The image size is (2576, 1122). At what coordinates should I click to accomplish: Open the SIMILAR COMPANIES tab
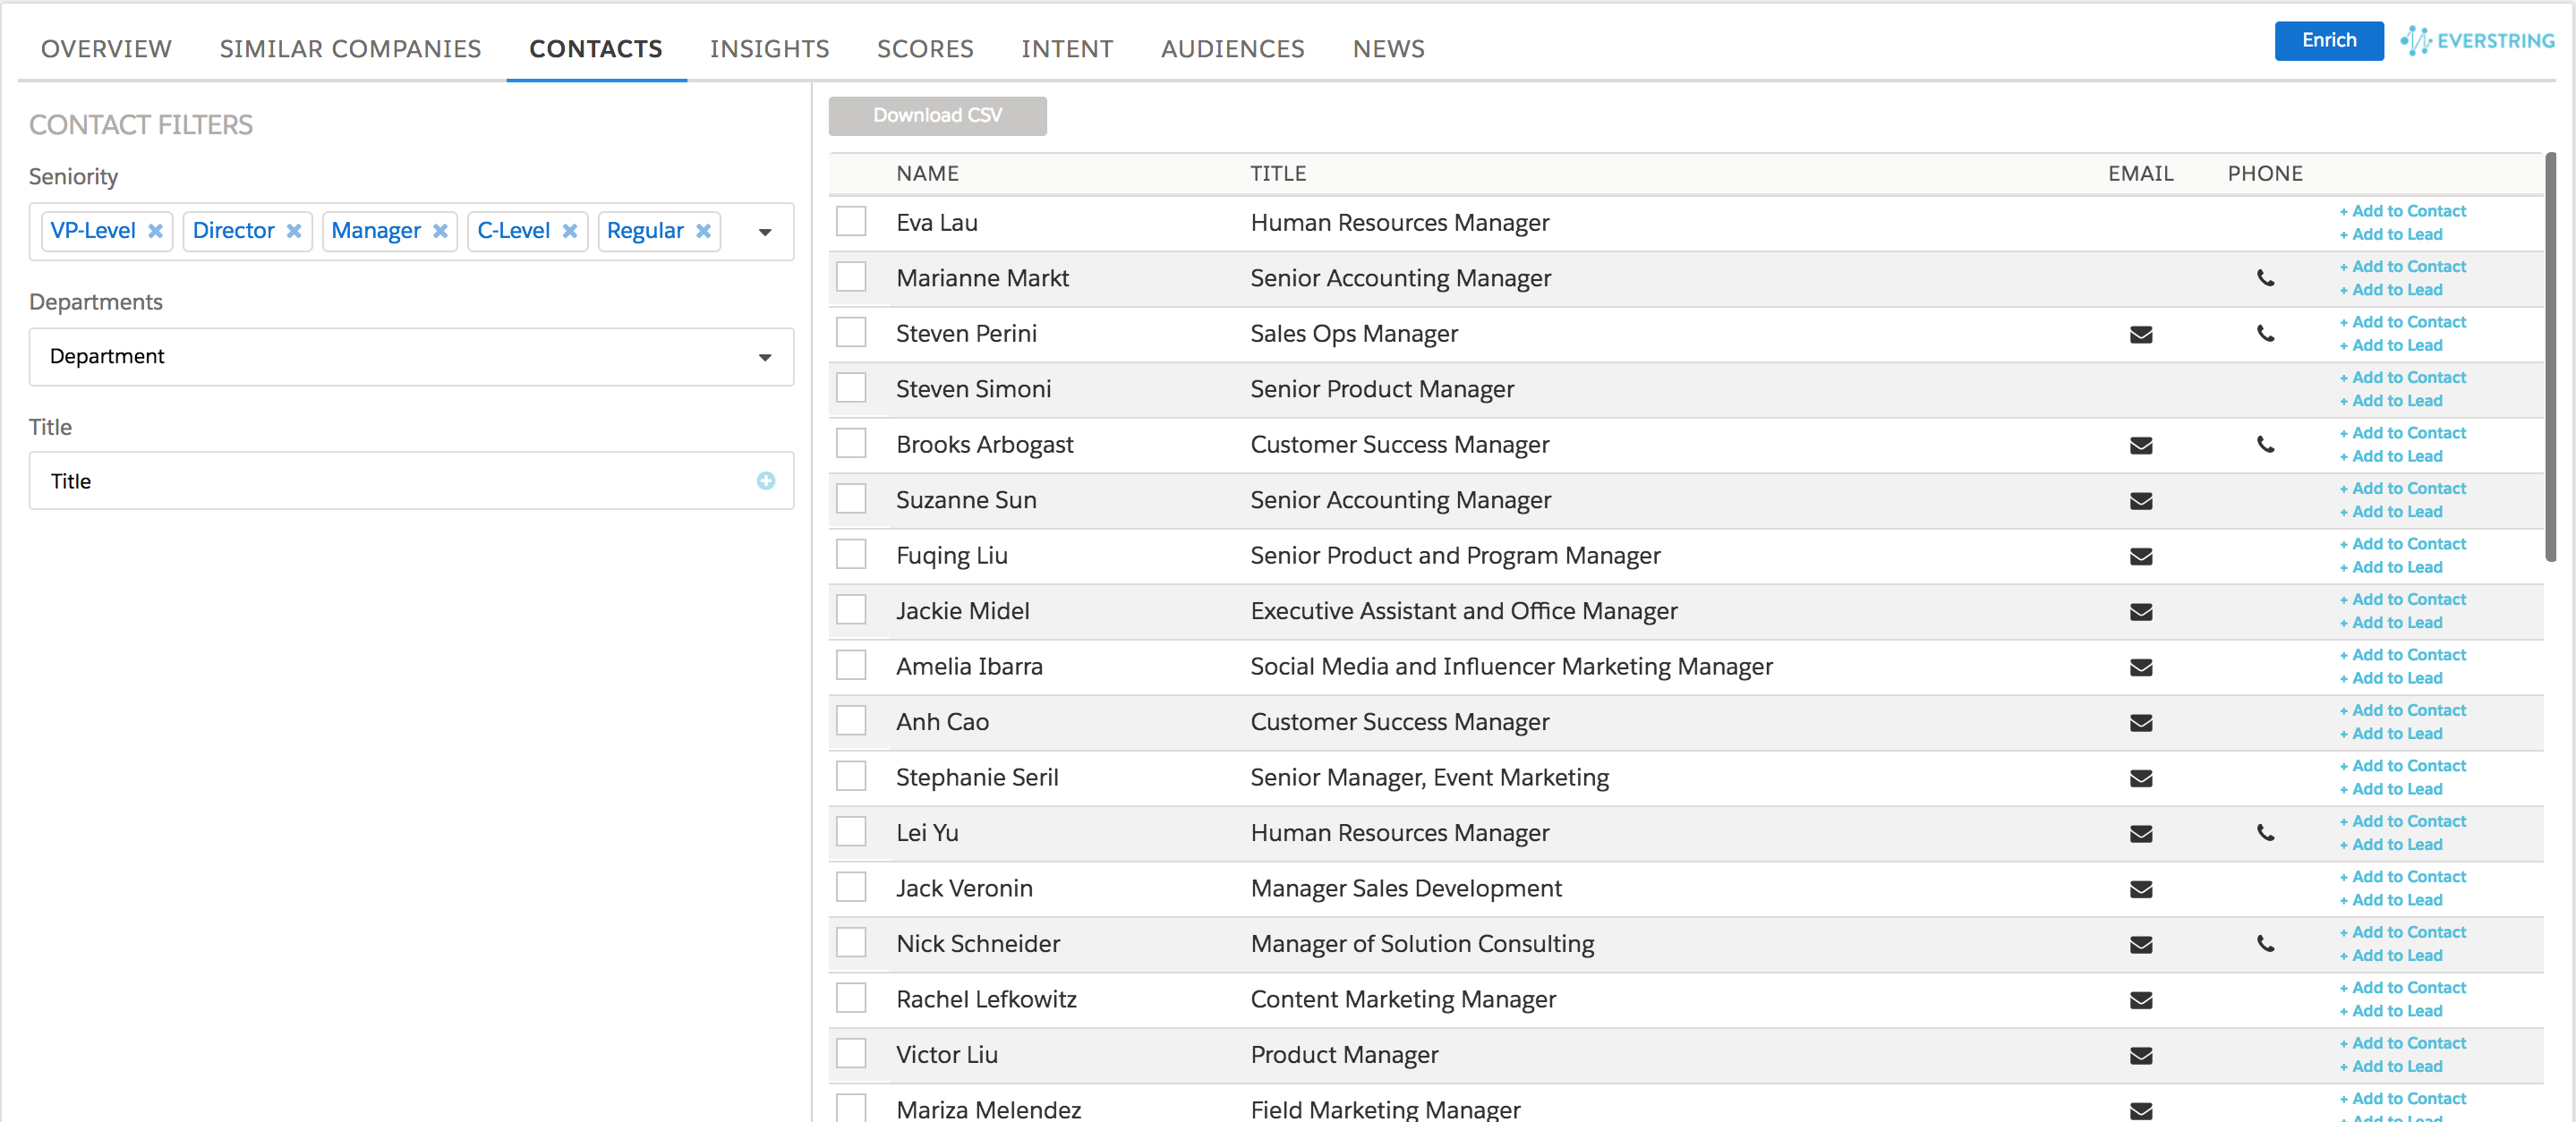click(349, 48)
